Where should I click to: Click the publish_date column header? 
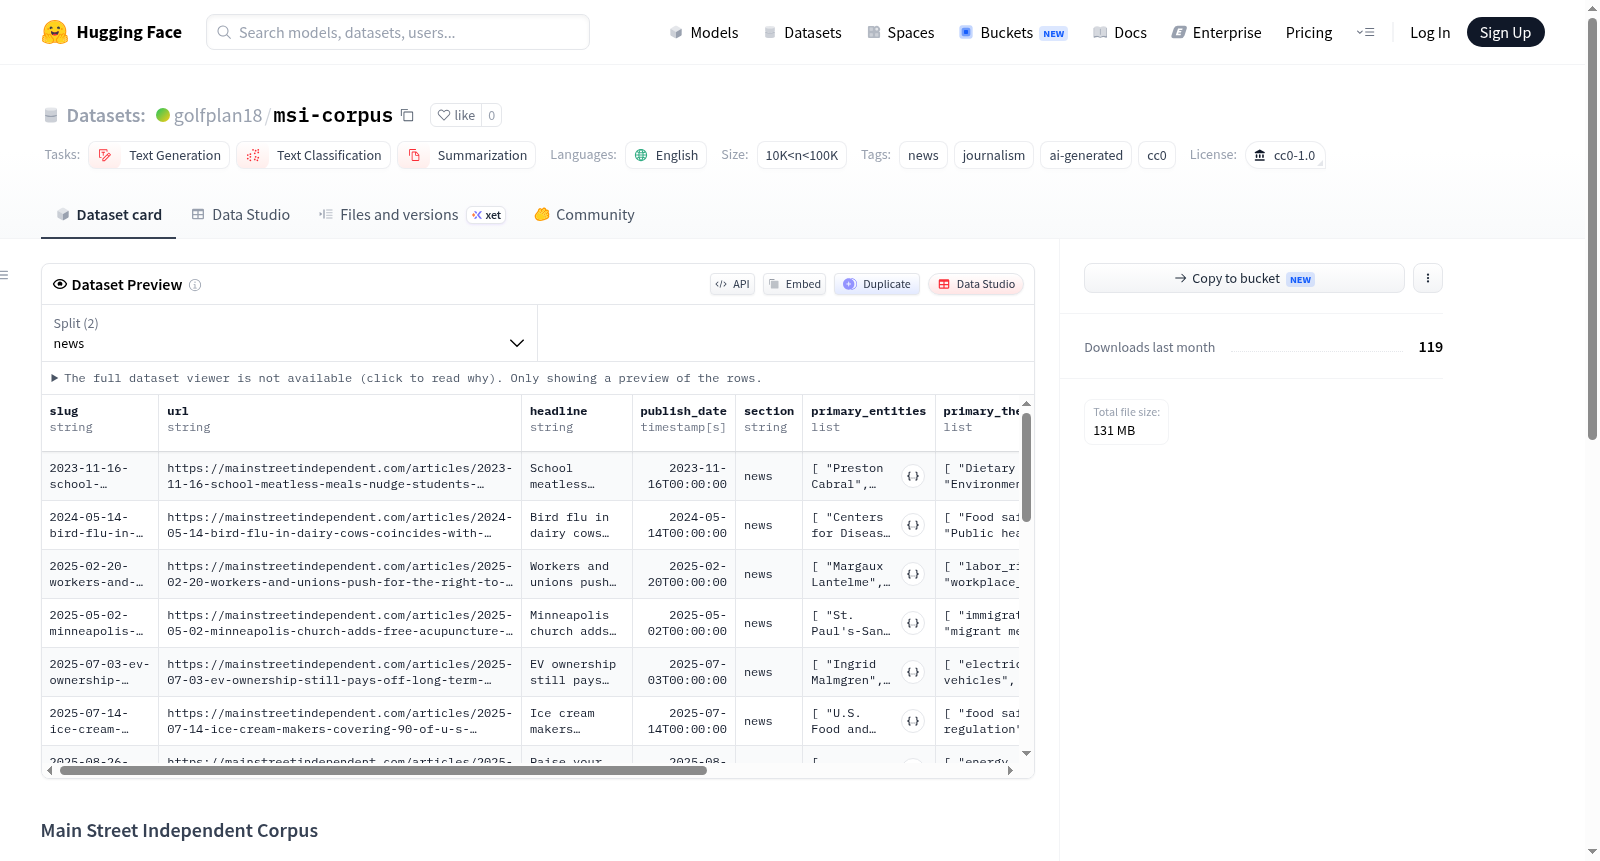click(684, 419)
